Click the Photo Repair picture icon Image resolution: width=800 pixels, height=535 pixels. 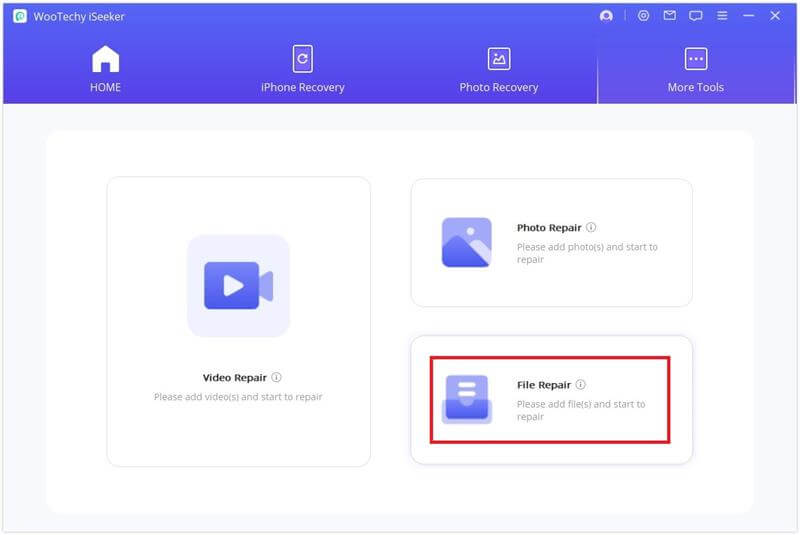(466, 242)
